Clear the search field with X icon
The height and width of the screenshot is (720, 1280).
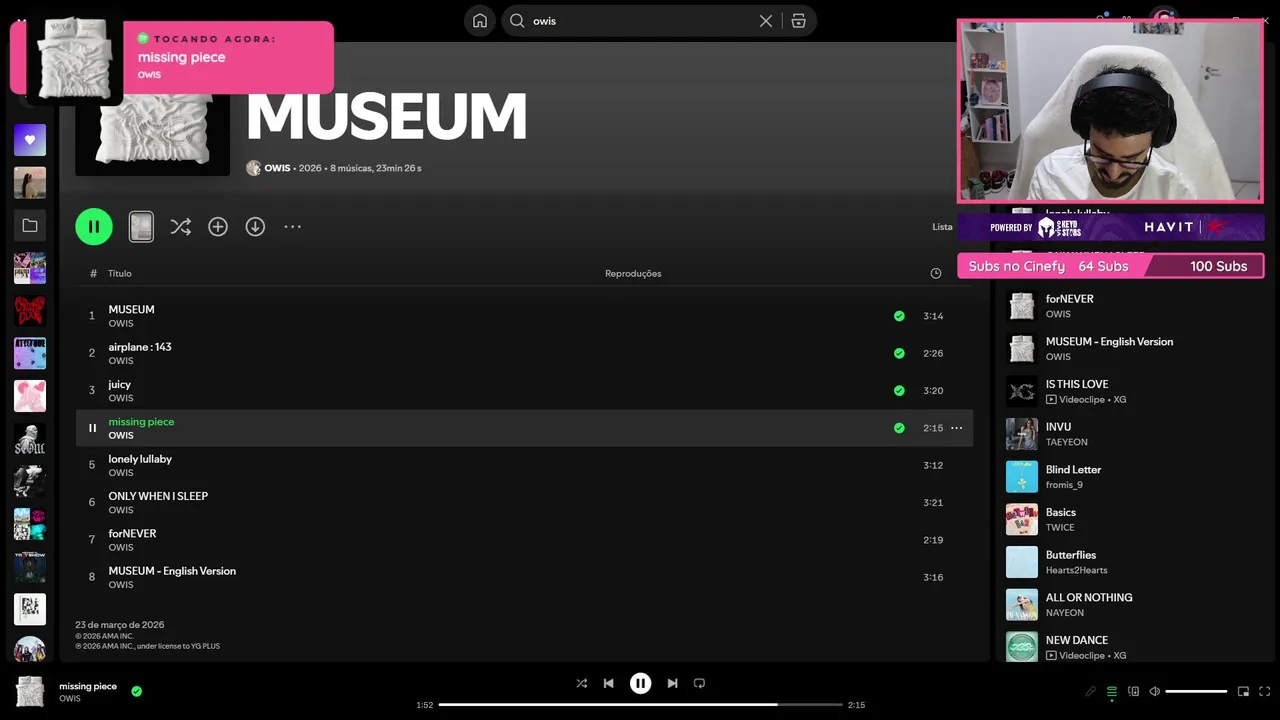(766, 21)
